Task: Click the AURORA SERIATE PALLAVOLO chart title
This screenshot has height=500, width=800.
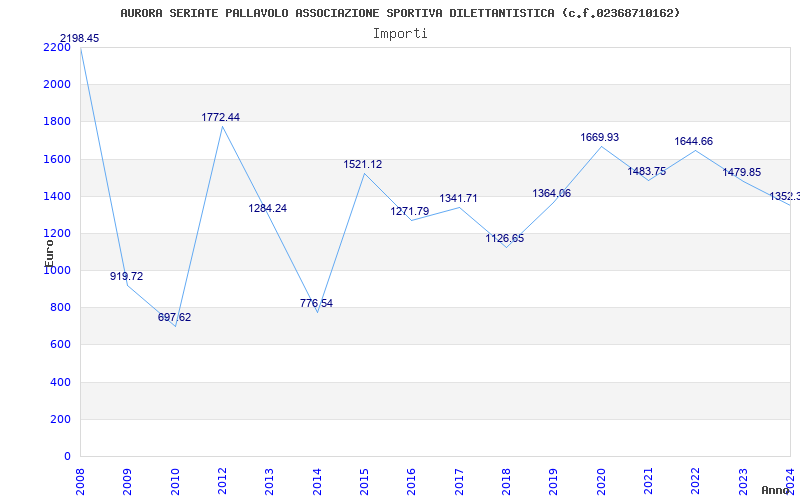Action: click(401, 13)
